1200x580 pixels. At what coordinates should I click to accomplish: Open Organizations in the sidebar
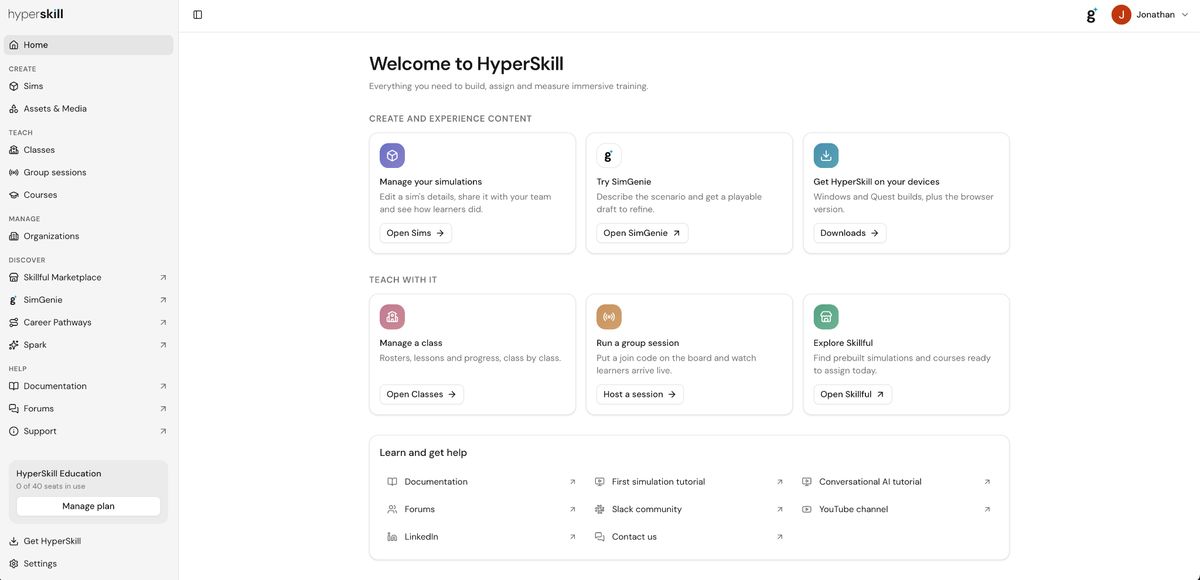tap(89, 236)
